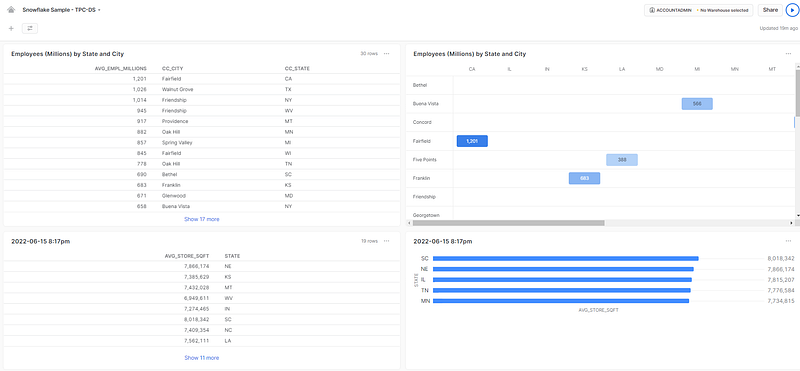Click the Share button

[x=770, y=10]
